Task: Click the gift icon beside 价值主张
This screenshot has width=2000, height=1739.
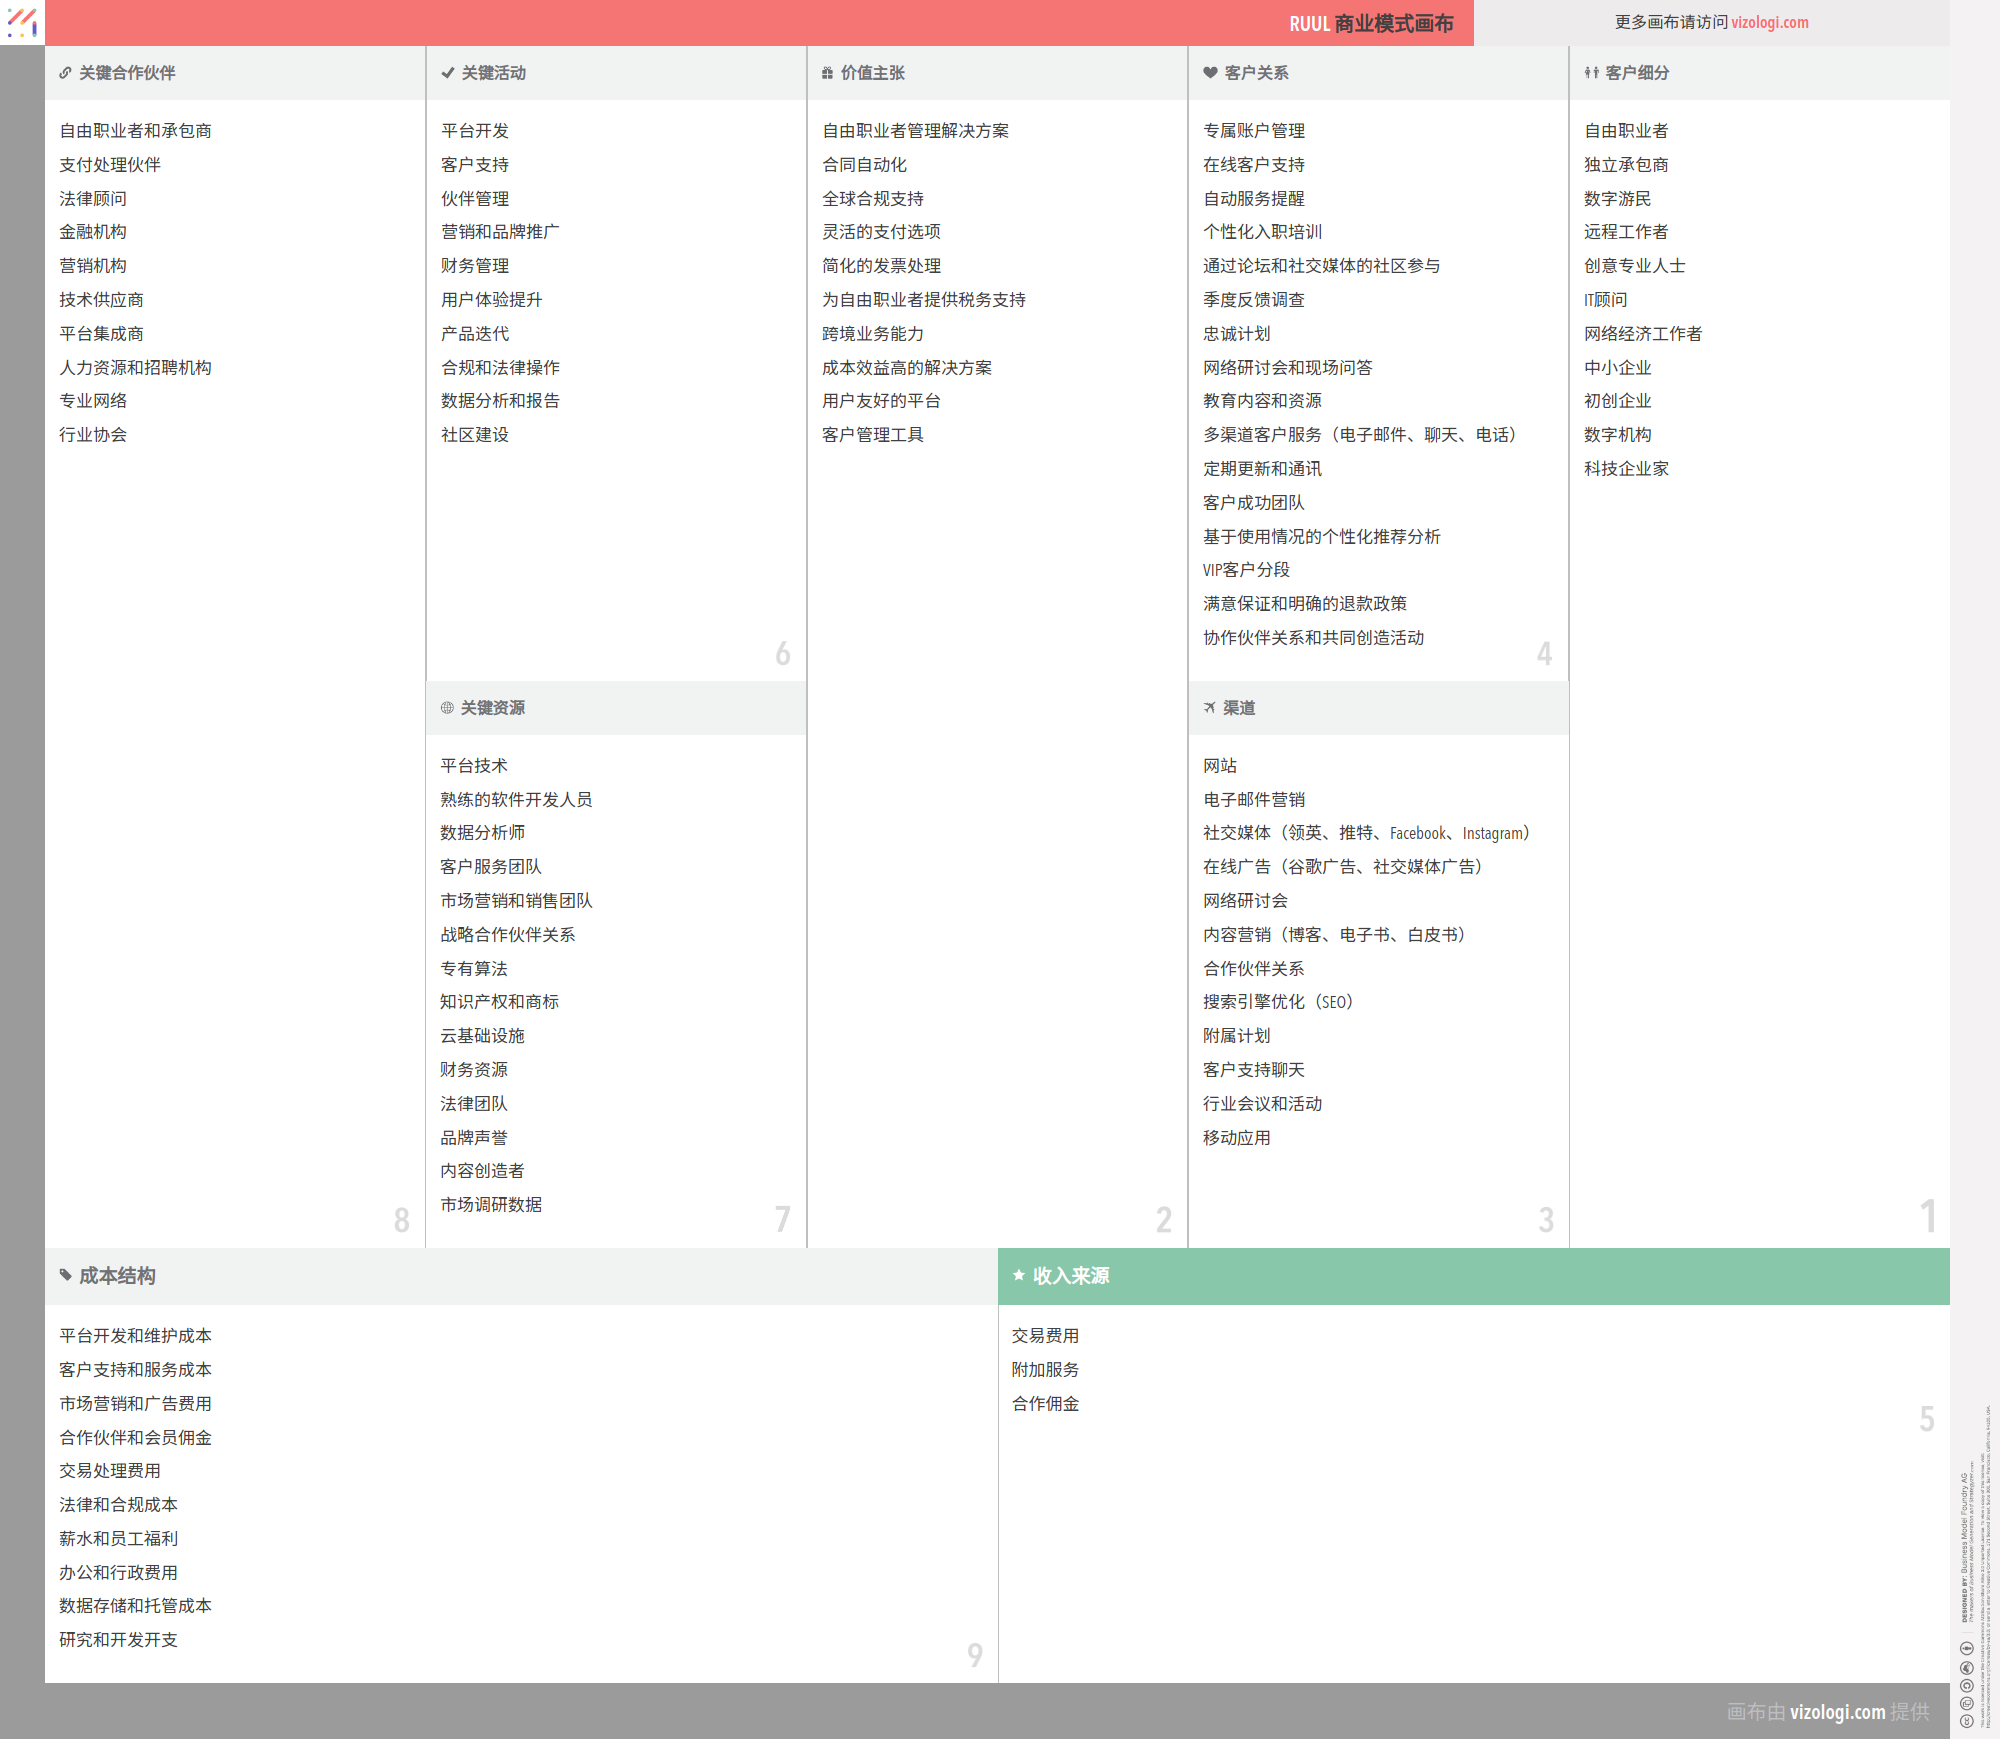Action: point(827,73)
